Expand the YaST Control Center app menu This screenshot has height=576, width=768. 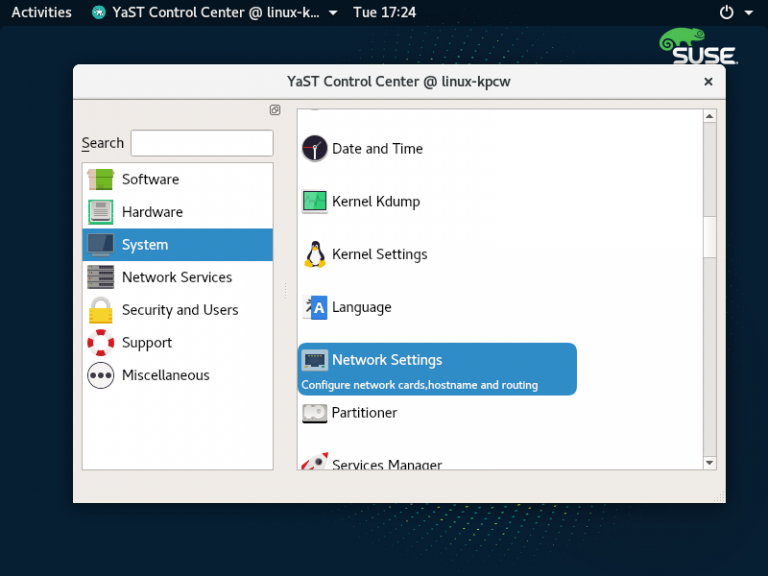[215, 12]
